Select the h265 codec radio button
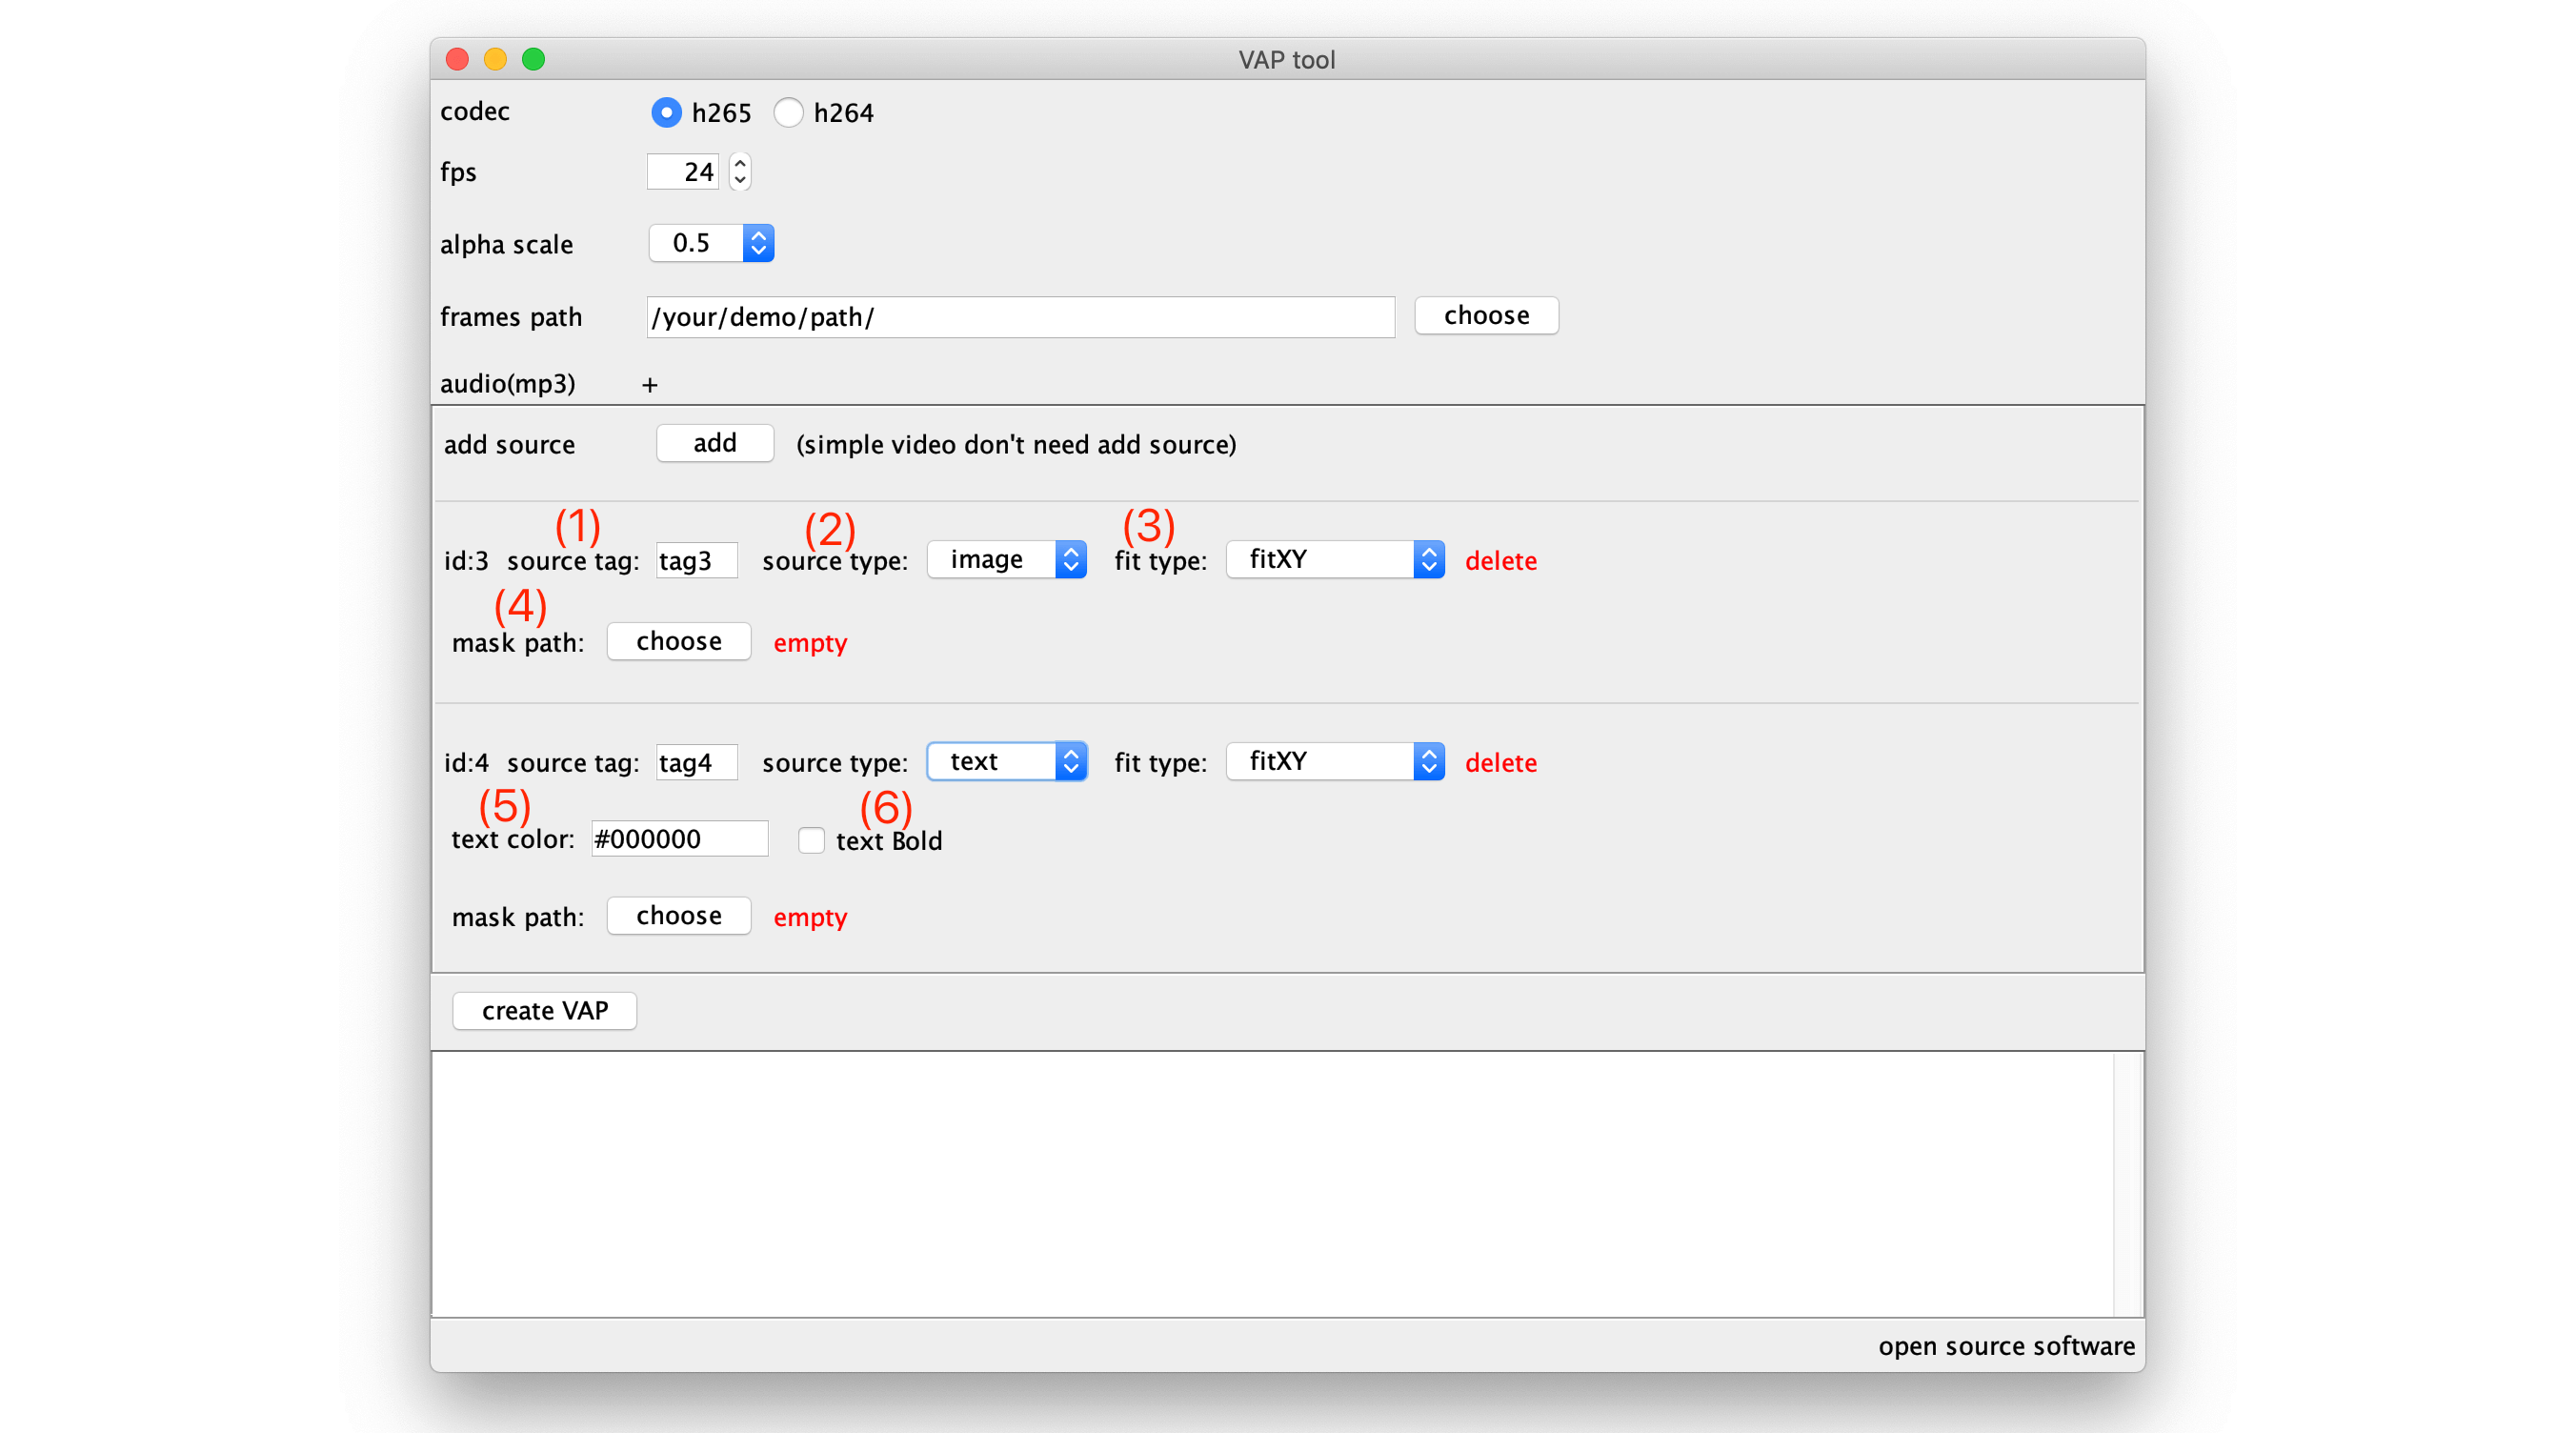 click(666, 112)
